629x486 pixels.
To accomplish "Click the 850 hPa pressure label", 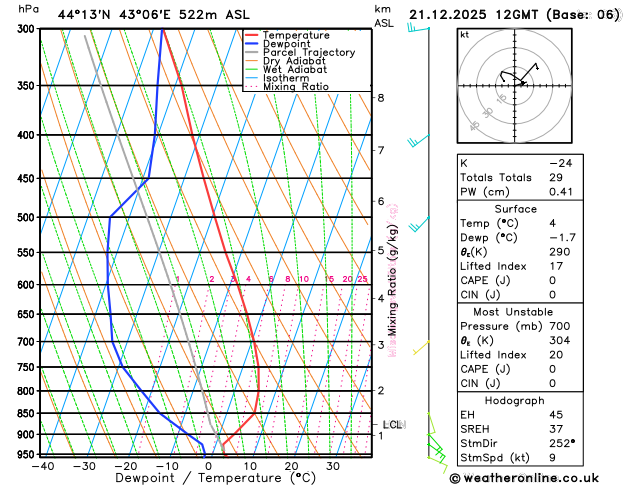I will (x=28, y=413).
